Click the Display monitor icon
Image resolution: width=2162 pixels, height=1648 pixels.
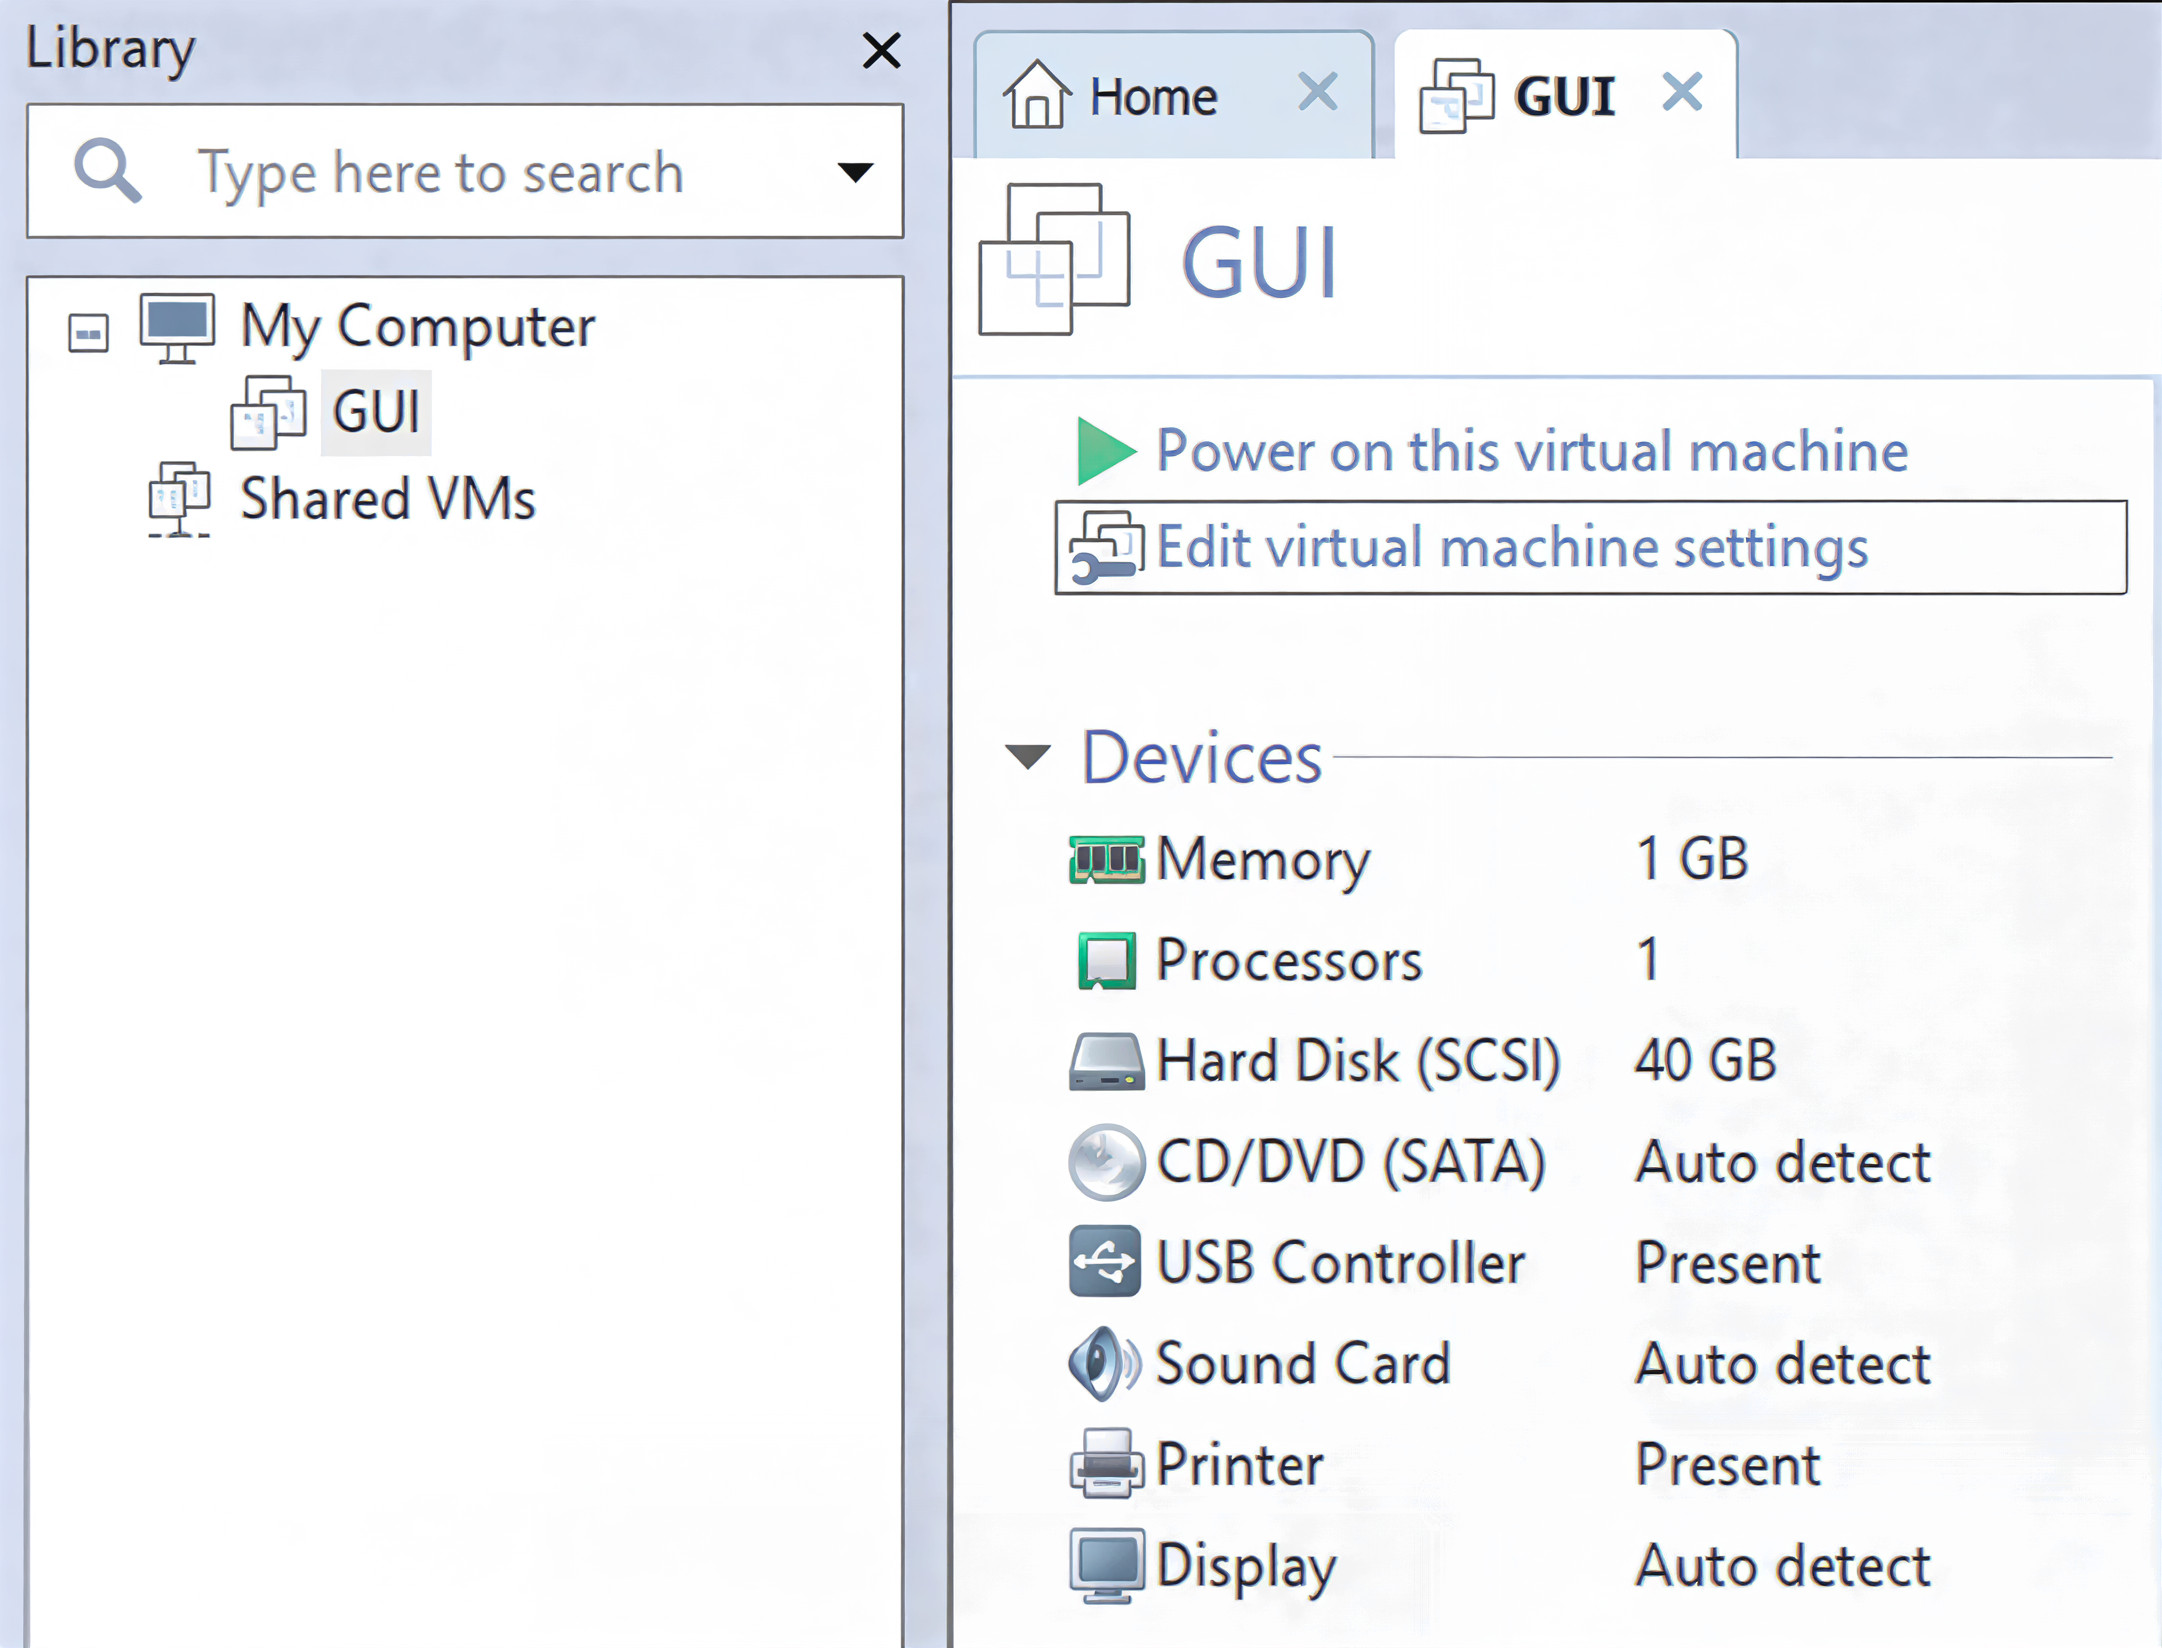pyautogui.click(x=1105, y=1565)
